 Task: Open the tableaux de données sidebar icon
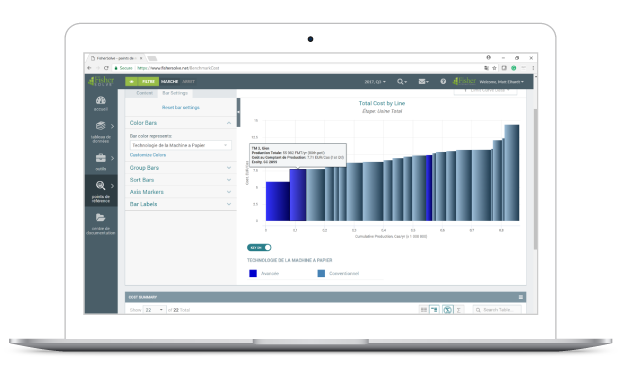point(101,126)
